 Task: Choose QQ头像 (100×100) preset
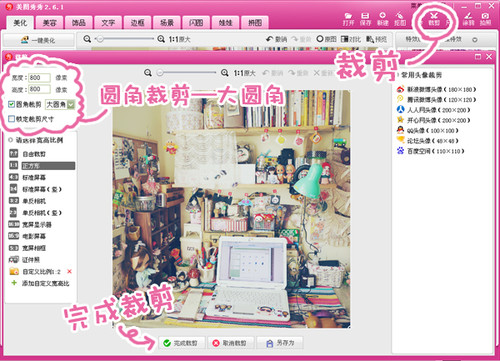click(x=428, y=130)
